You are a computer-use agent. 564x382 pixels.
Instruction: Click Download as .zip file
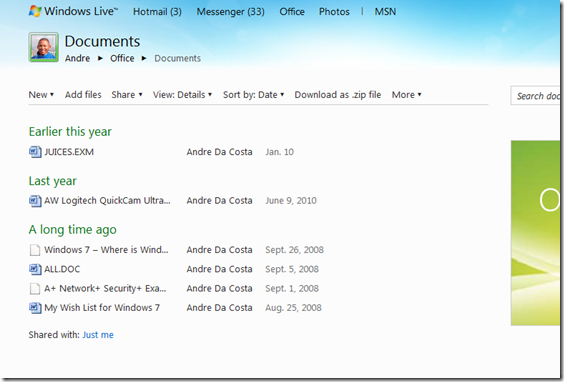pyautogui.click(x=338, y=95)
